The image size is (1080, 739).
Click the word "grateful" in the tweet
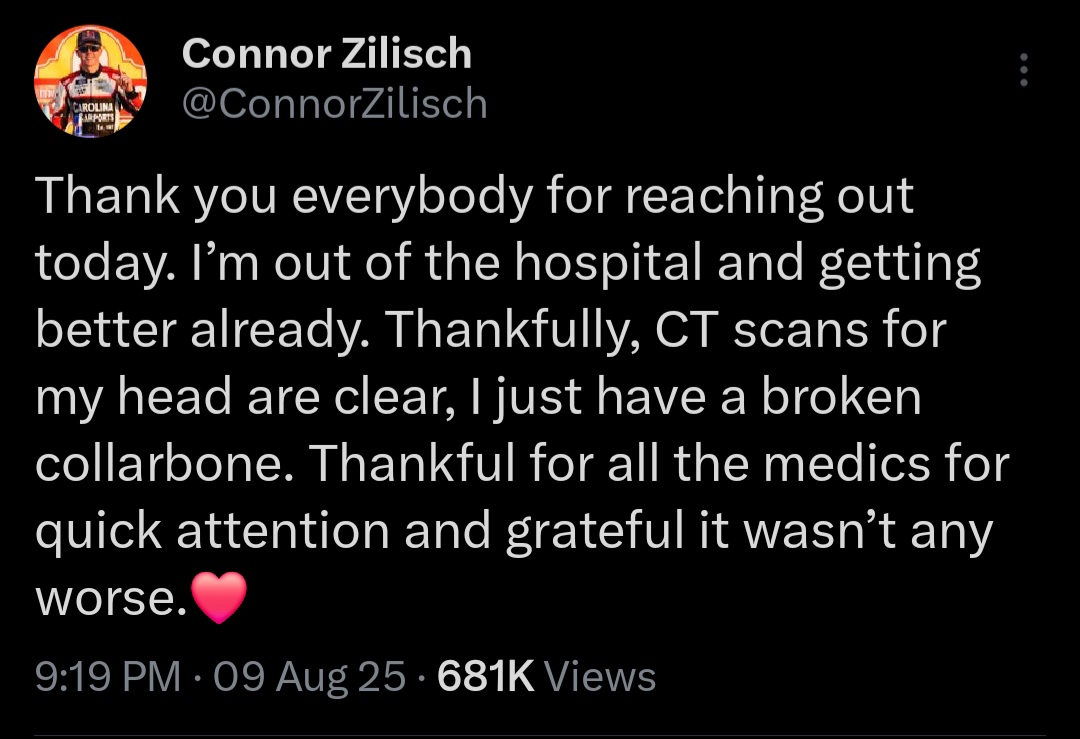[591, 531]
